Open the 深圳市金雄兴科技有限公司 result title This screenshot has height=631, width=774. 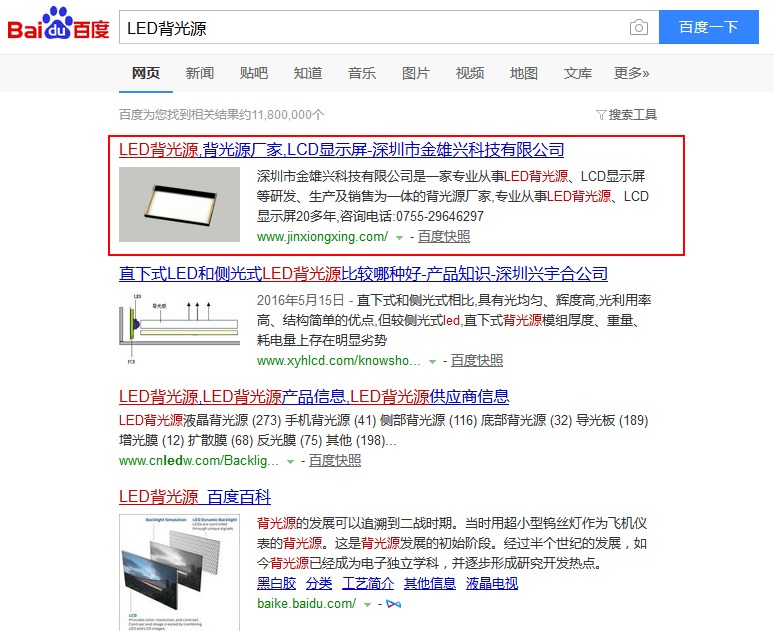point(341,150)
